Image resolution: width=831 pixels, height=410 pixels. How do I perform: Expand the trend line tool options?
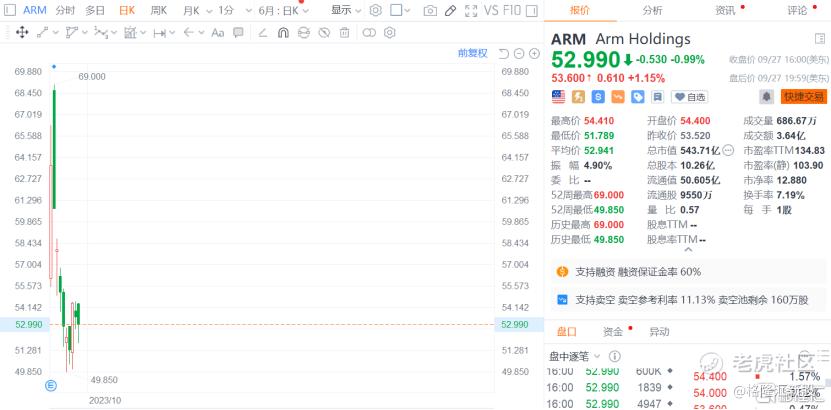(x=56, y=33)
